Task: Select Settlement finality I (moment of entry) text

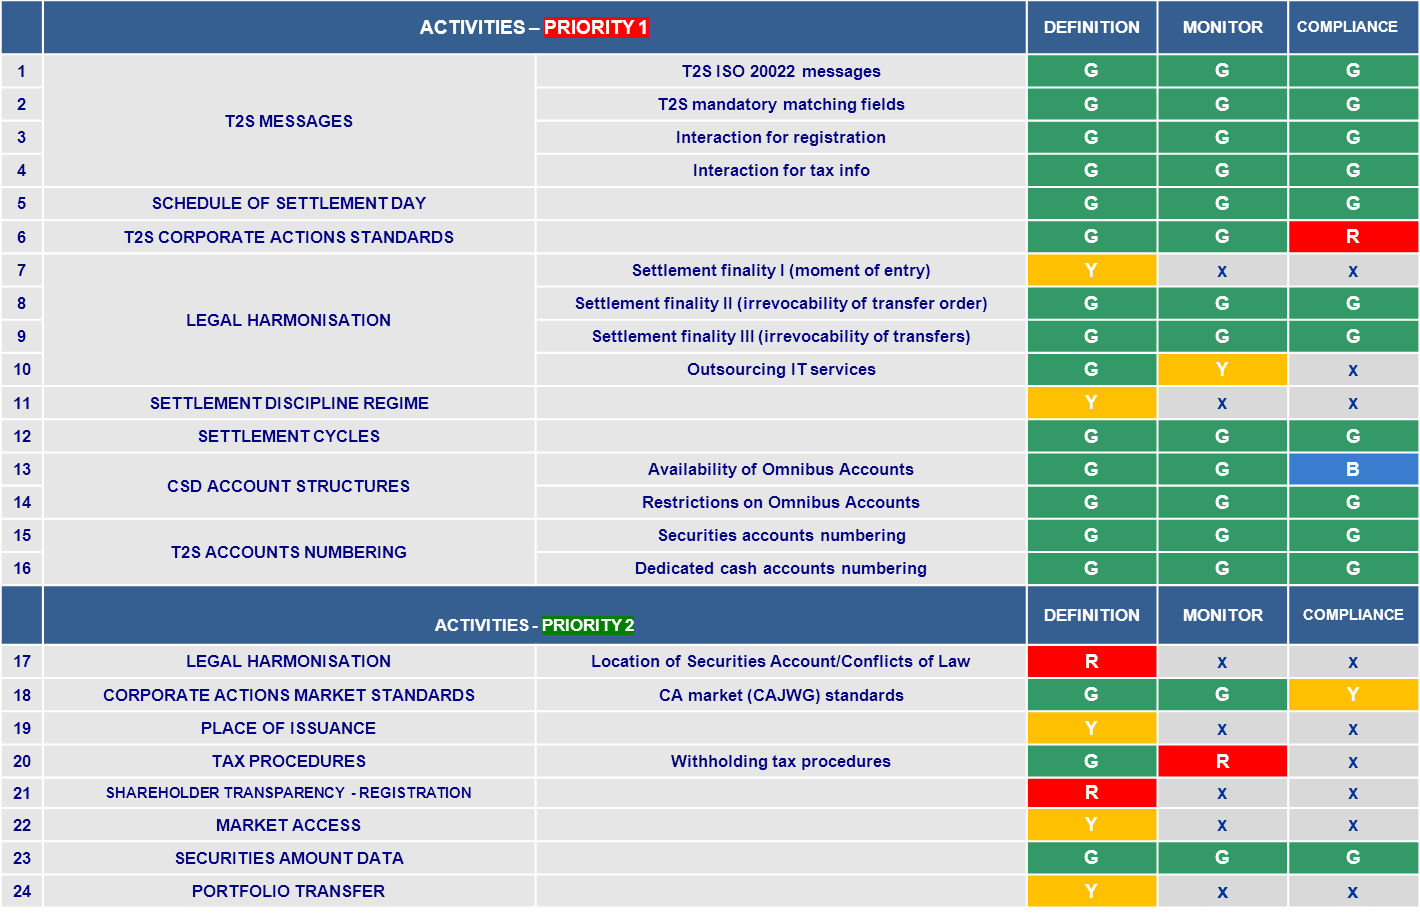Action: pos(780,270)
